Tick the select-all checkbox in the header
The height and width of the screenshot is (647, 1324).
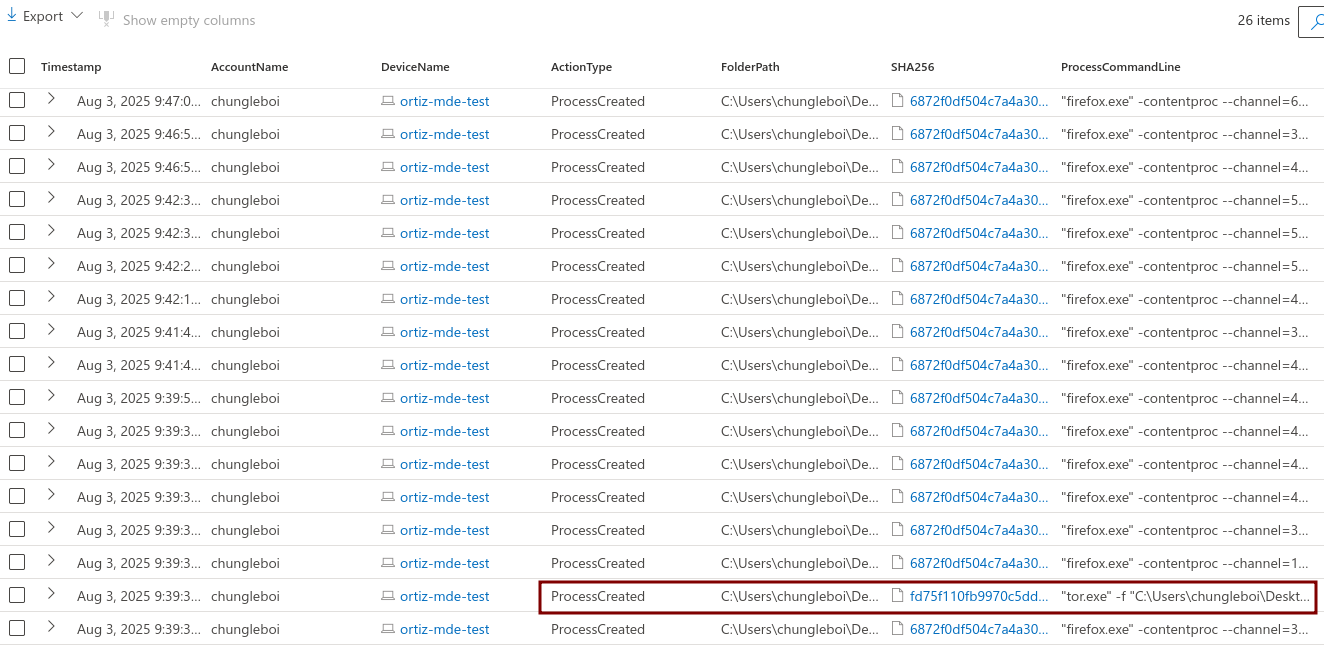[17, 67]
